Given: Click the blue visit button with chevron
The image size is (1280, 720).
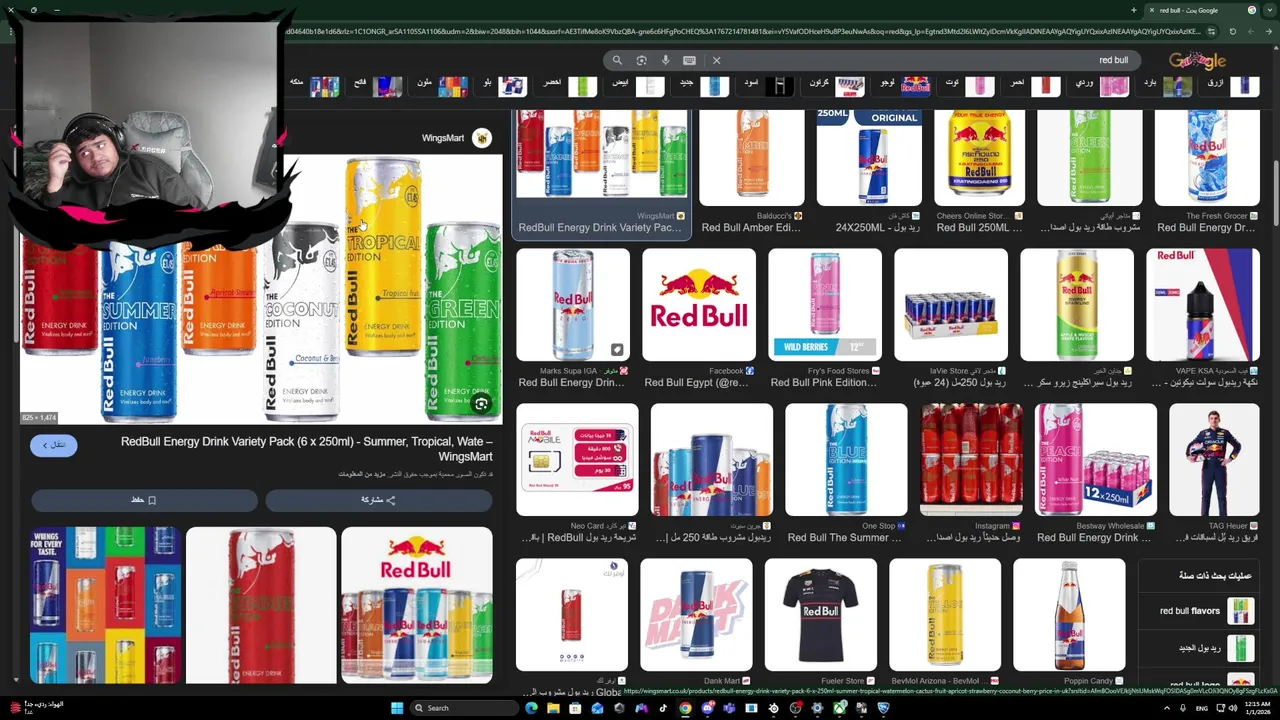Looking at the screenshot, I should (53, 445).
